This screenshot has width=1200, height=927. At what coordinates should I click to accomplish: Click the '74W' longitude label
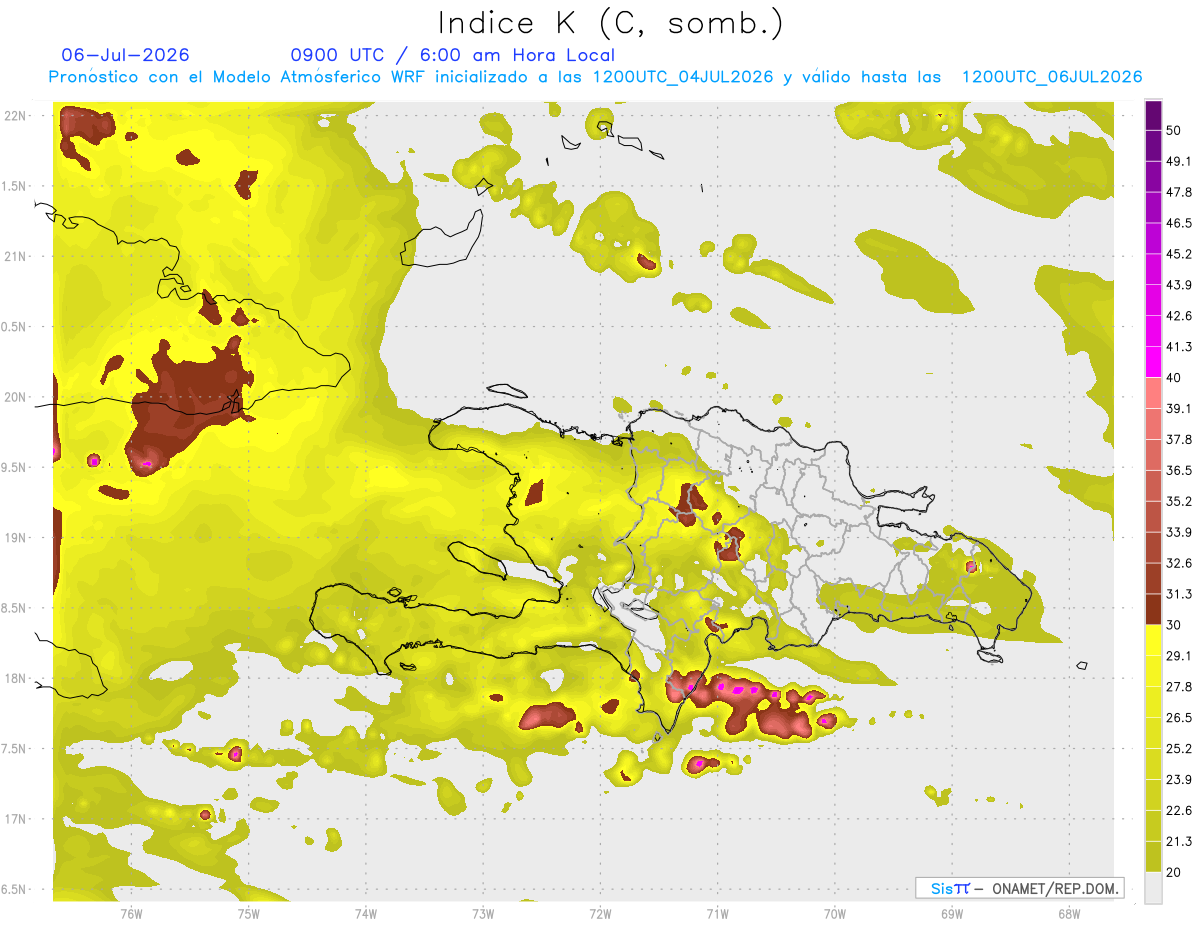tap(365, 913)
